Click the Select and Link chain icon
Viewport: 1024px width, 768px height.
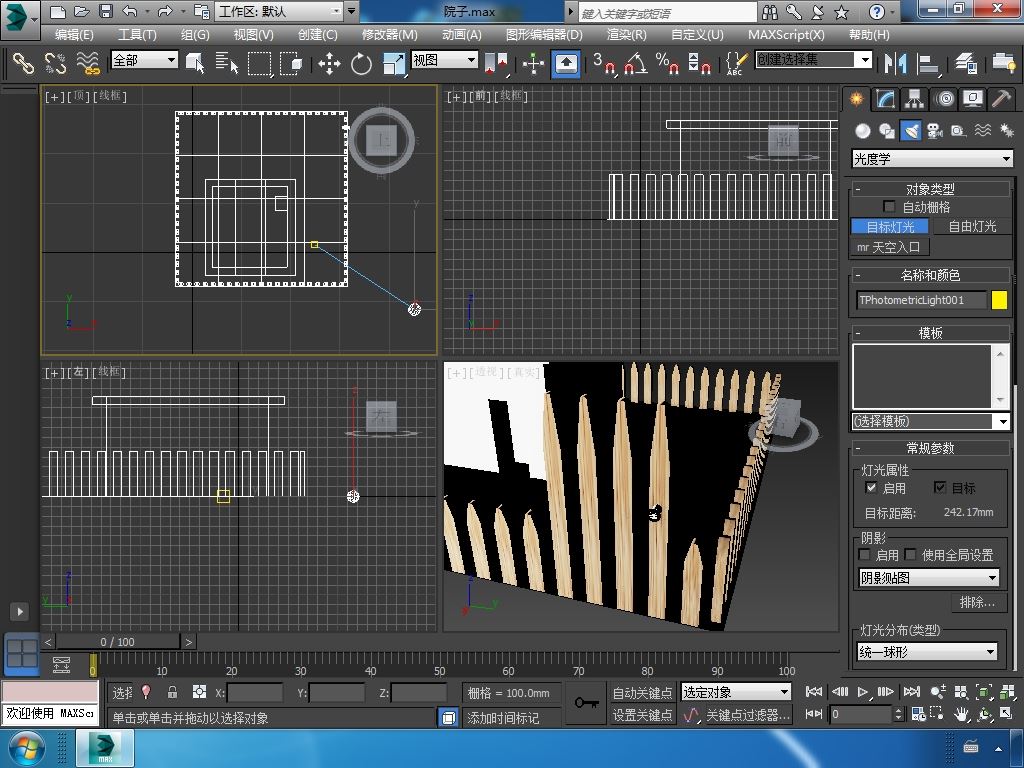pyautogui.click(x=23, y=64)
